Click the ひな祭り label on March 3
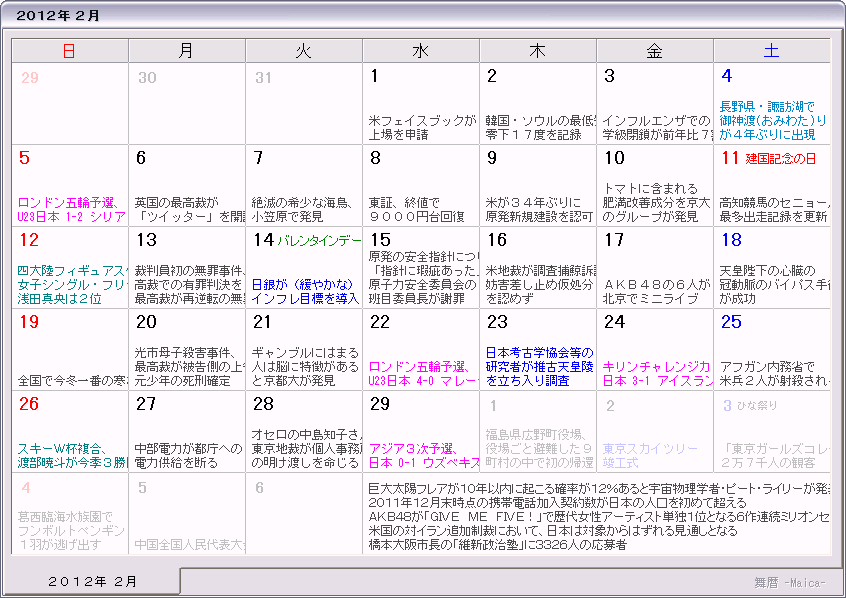 (756, 405)
